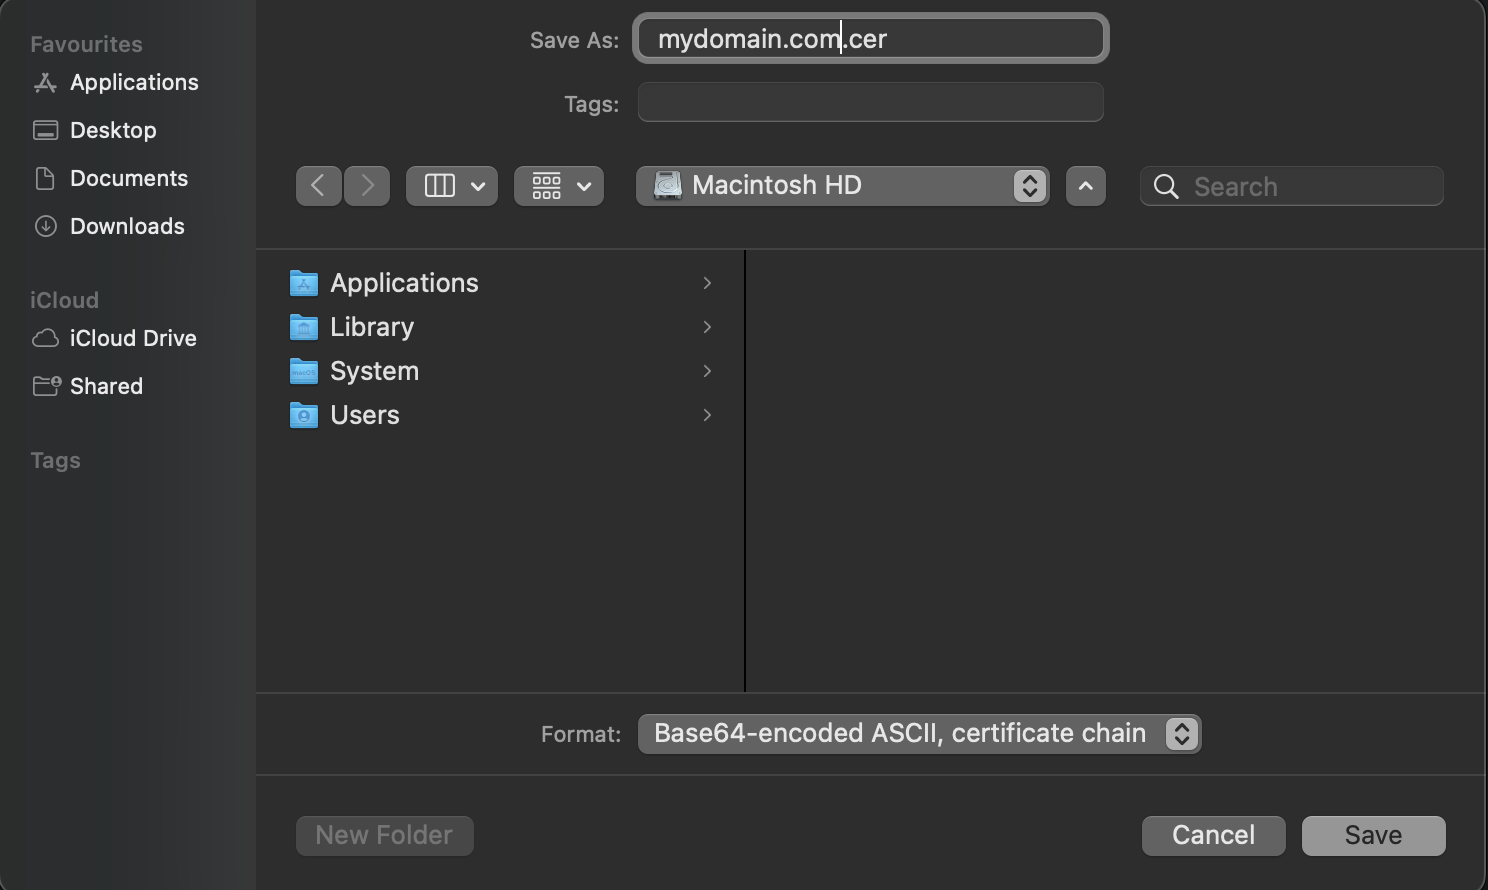The height and width of the screenshot is (890, 1488).
Task: Open the view style dropdown with grid icon
Action: (x=558, y=185)
